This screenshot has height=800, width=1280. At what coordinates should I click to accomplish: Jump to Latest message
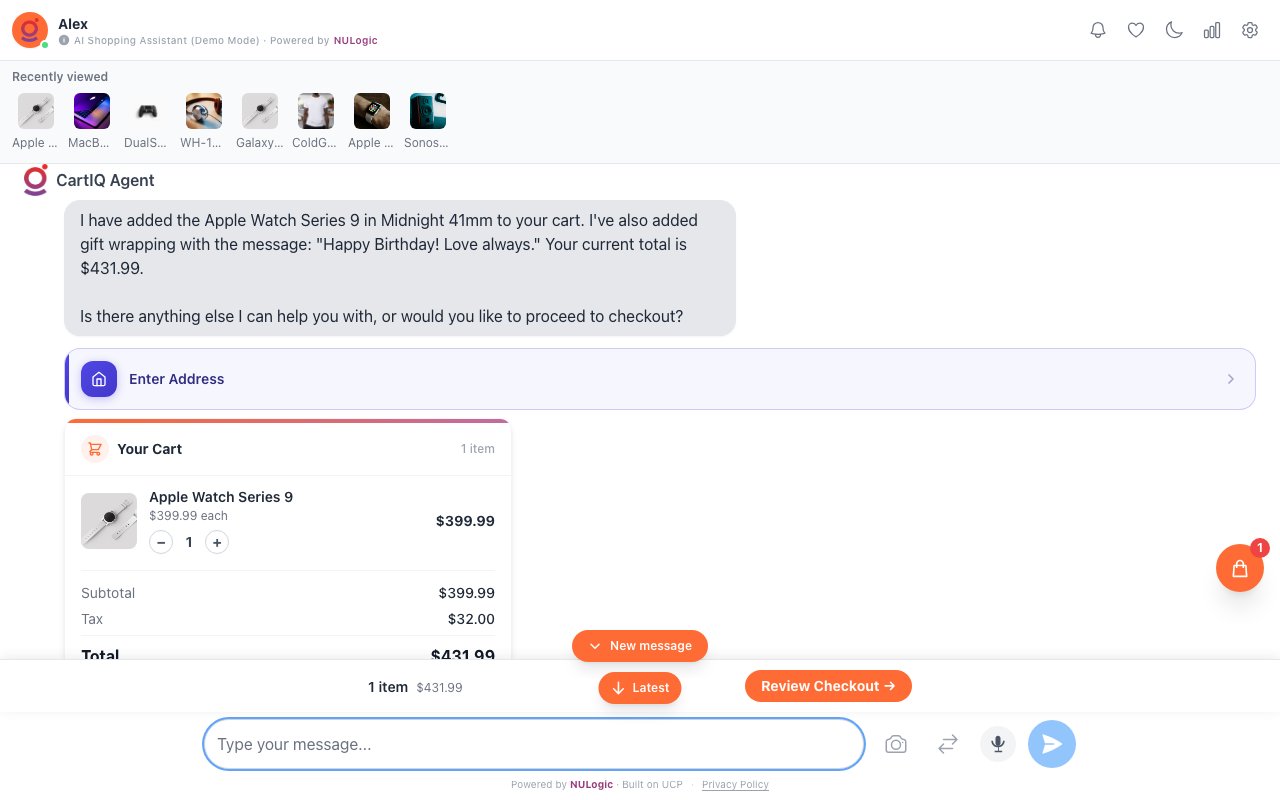tap(640, 688)
